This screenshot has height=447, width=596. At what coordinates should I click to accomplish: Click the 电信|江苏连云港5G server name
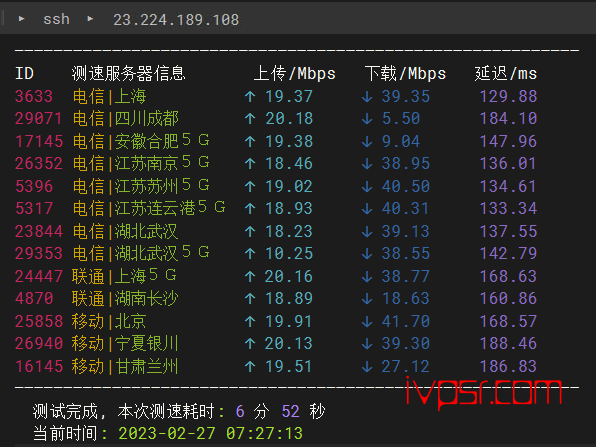tap(149, 208)
